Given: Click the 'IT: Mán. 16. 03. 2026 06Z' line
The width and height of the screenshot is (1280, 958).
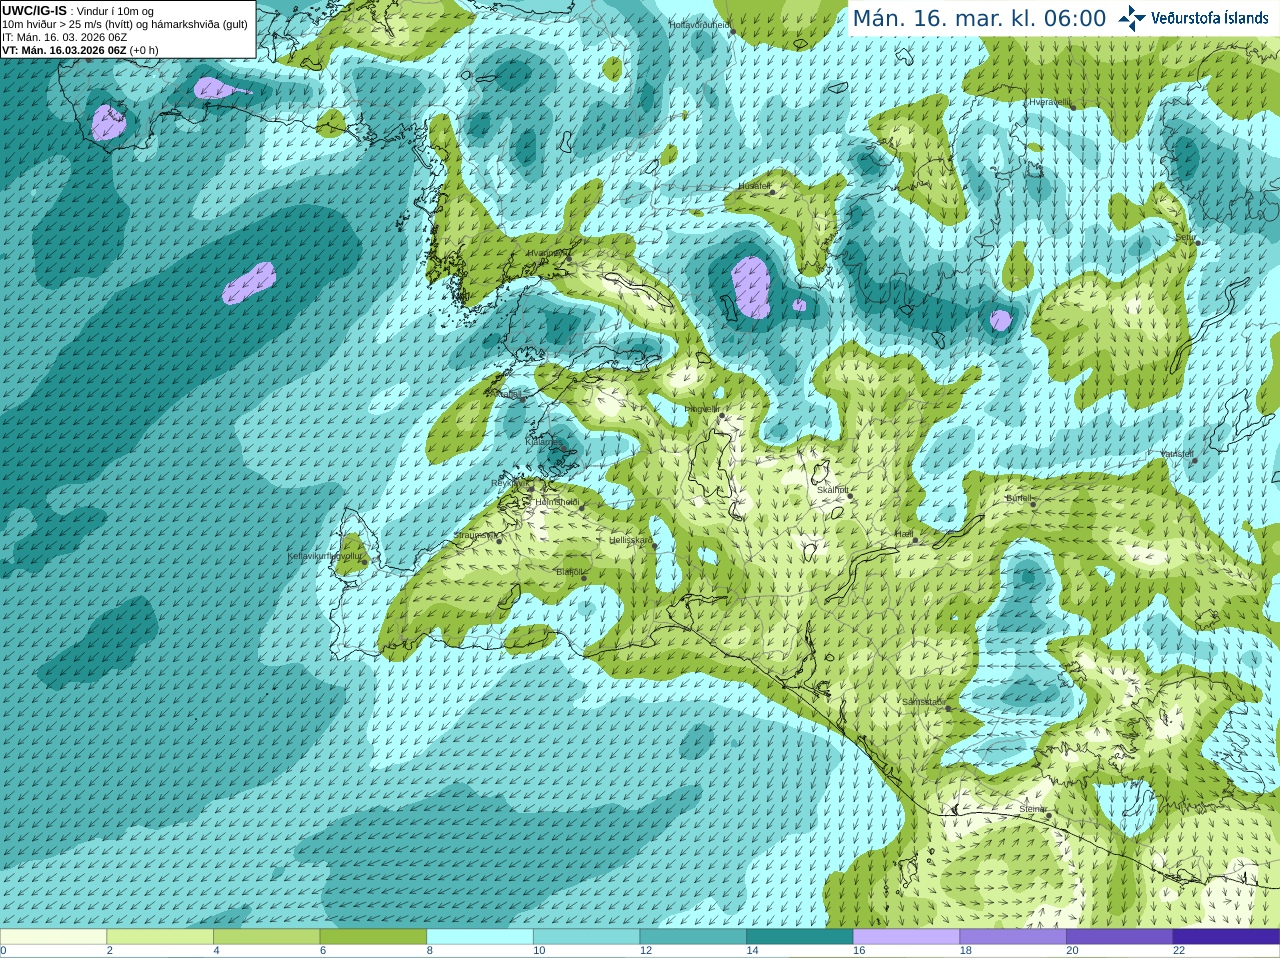Looking at the screenshot, I should point(64,37).
